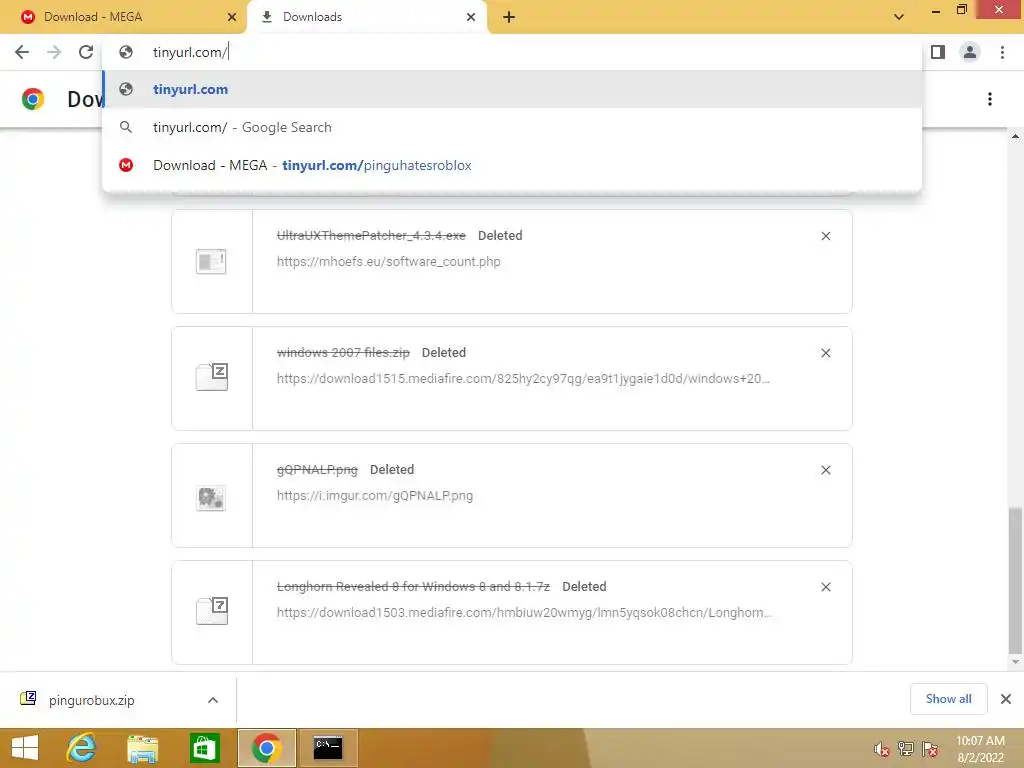The height and width of the screenshot is (768, 1024).
Task: Click the gQPNALP.png image file icon
Action: pyautogui.click(x=211, y=498)
